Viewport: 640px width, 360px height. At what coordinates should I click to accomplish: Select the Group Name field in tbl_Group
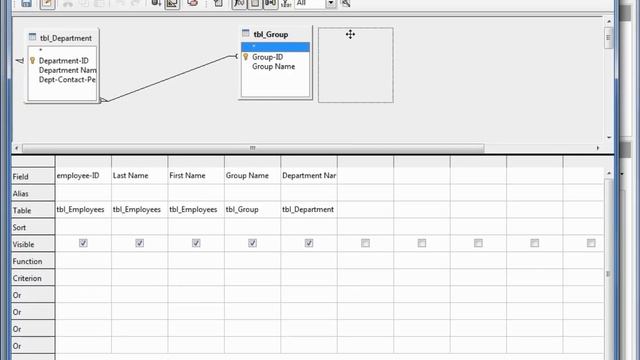273,67
